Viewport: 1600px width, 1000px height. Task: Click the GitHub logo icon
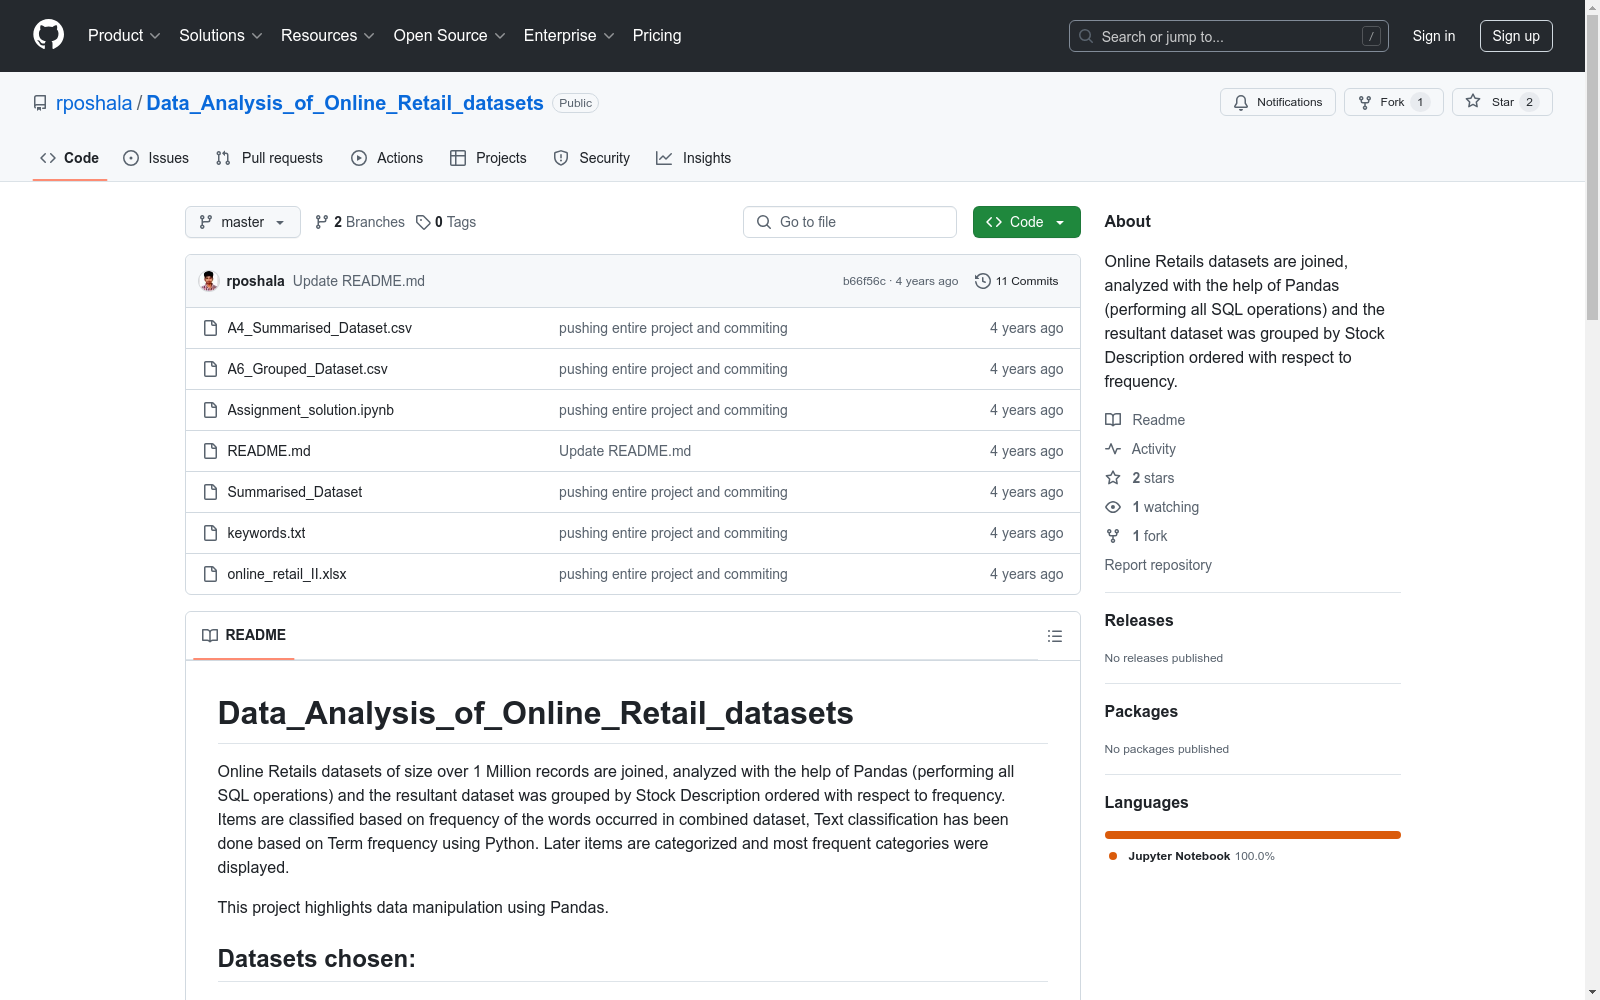[x=48, y=35]
